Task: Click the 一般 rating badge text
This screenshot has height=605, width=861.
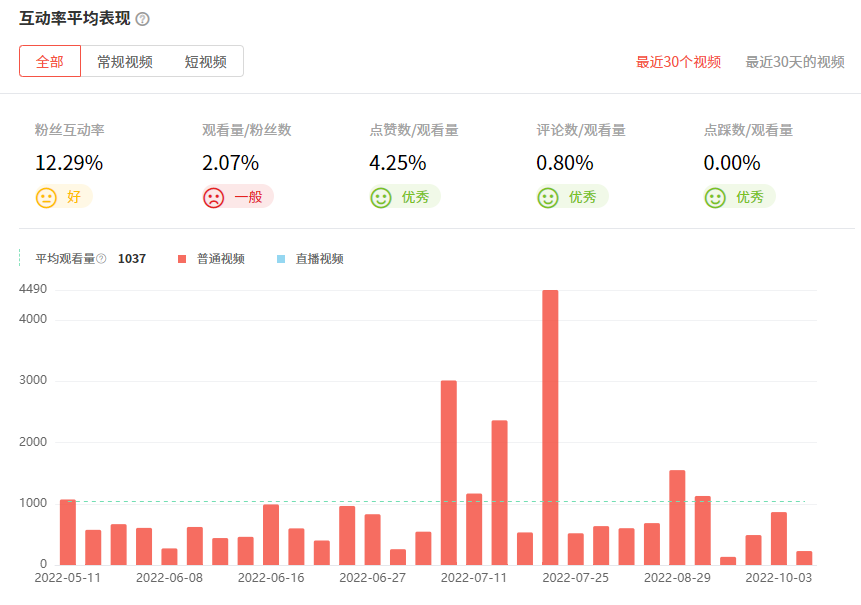Action: coord(248,198)
